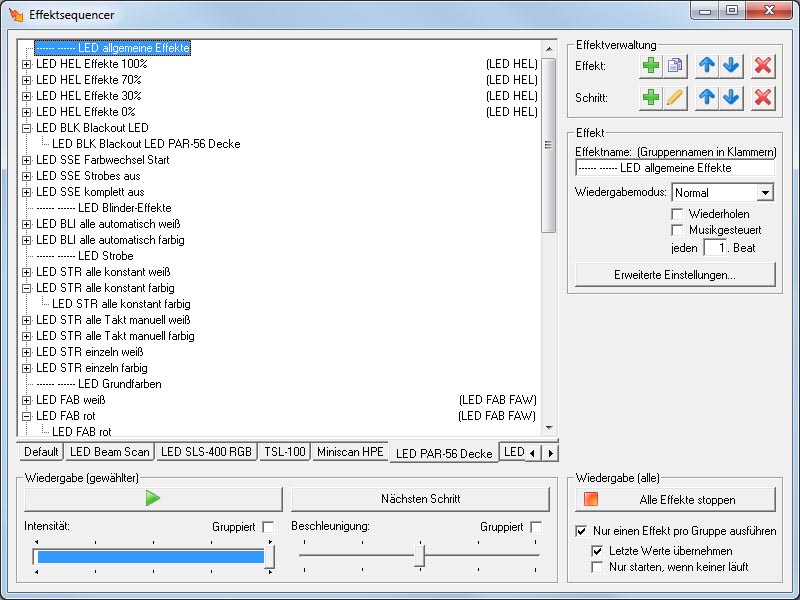Image resolution: width=800 pixels, height=600 pixels.
Task: Click the copy effect icon
Action: click(x=675, y=66)
